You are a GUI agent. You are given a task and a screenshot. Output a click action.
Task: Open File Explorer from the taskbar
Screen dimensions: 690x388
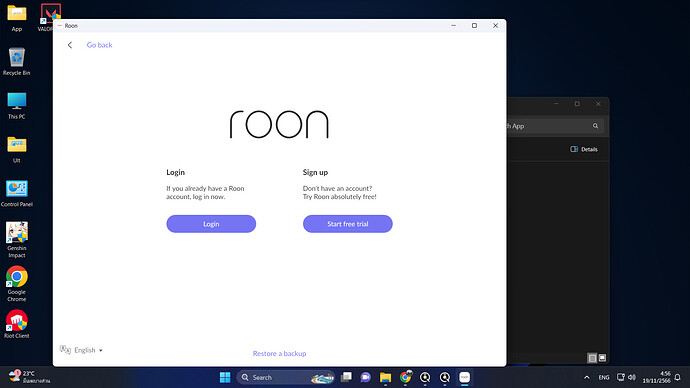(x=385, y=377)
